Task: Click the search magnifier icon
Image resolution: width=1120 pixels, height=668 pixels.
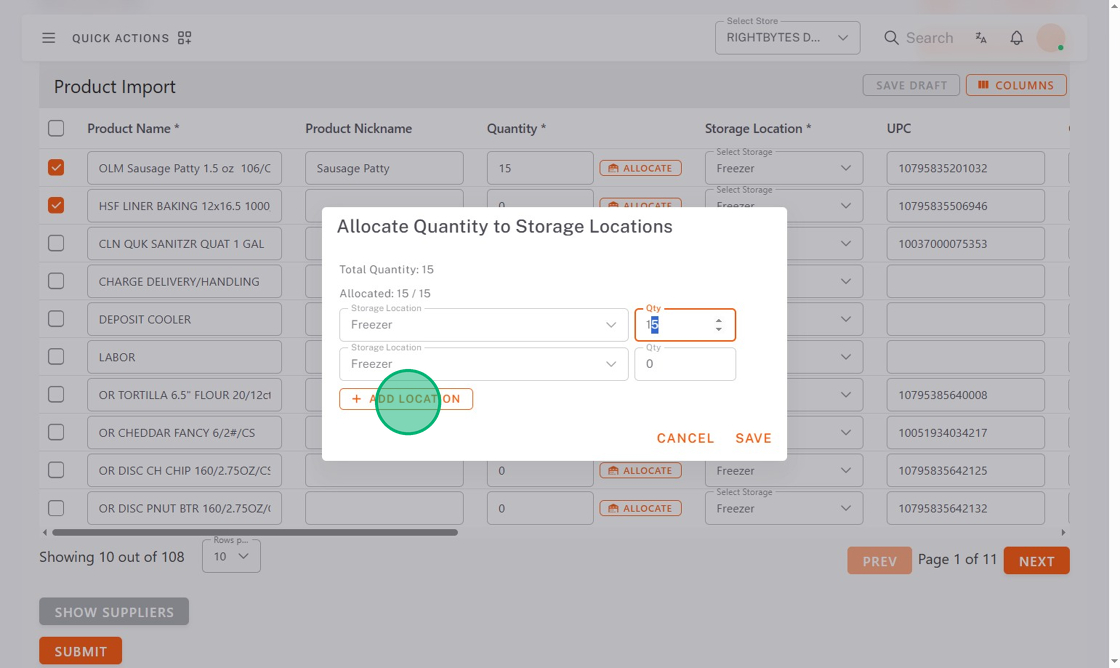Action: [891, 38]
